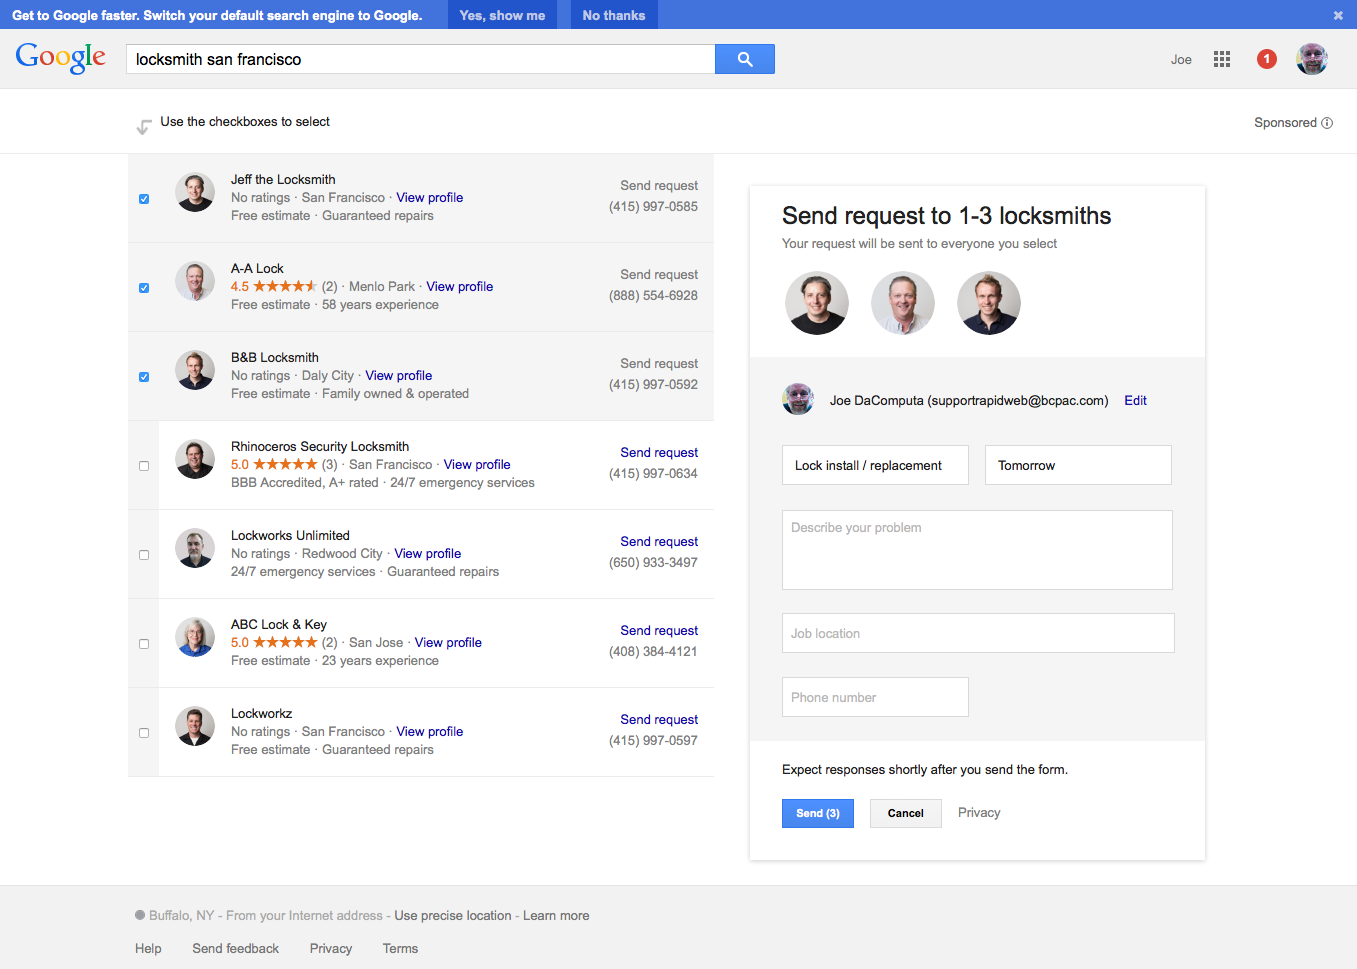The height and width of the screenshot is (969, 1357).
Task: Click A-A Lock profile photo
Action: coord(195,281)
